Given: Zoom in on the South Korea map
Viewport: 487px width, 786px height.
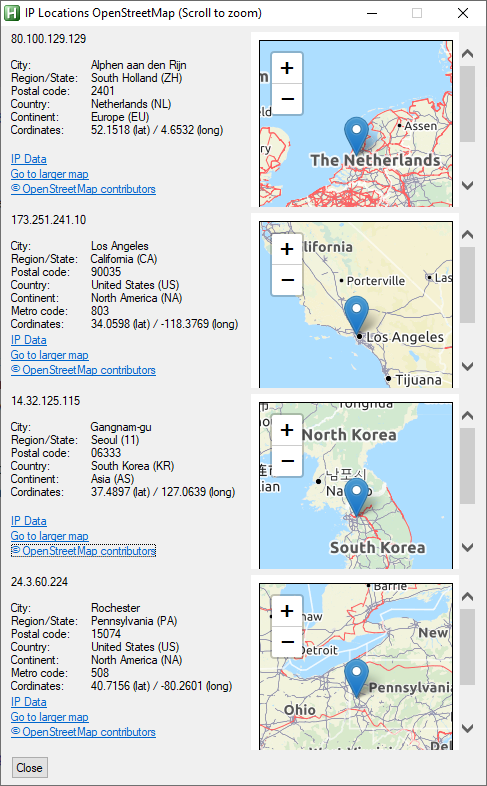Looking at the screenshot, I should [287, 430].
